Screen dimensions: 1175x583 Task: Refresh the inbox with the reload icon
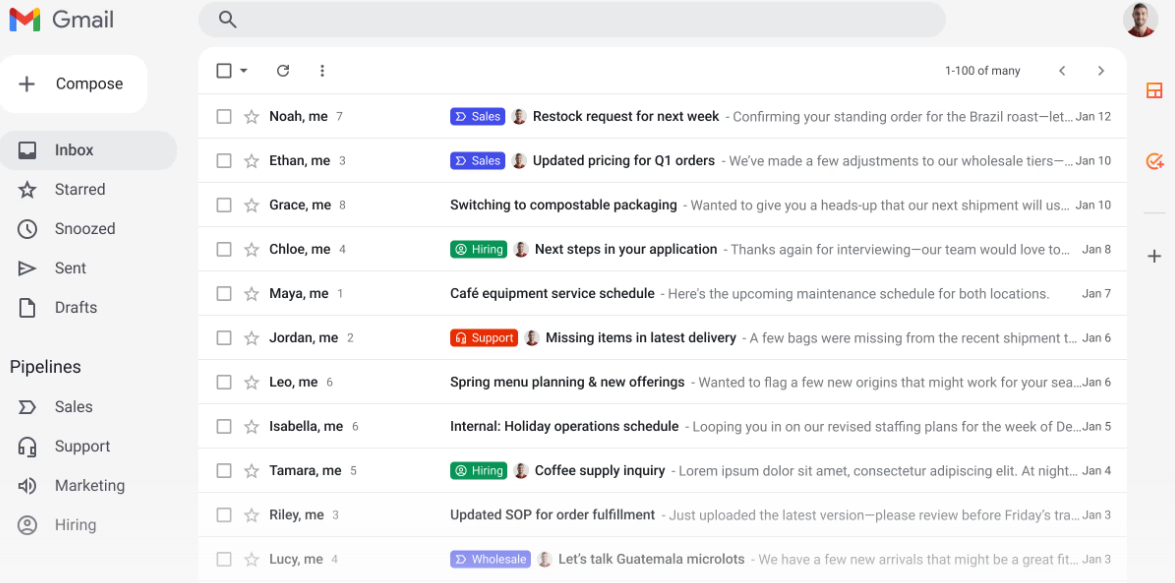[x=283, y=70]
